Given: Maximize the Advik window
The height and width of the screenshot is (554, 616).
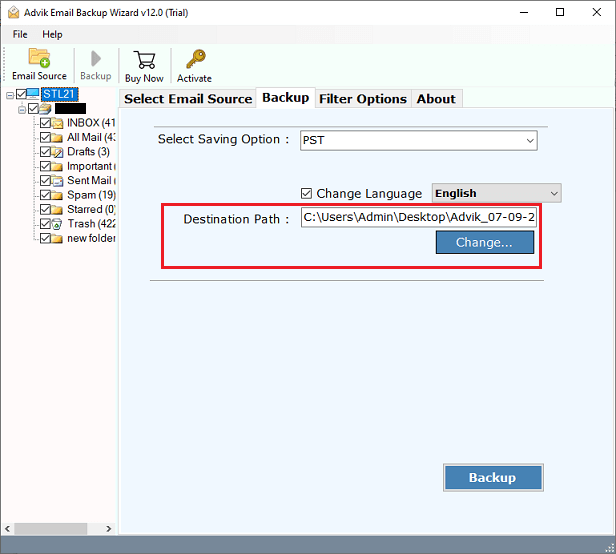Looking at the screenshot, I should 560,13.
